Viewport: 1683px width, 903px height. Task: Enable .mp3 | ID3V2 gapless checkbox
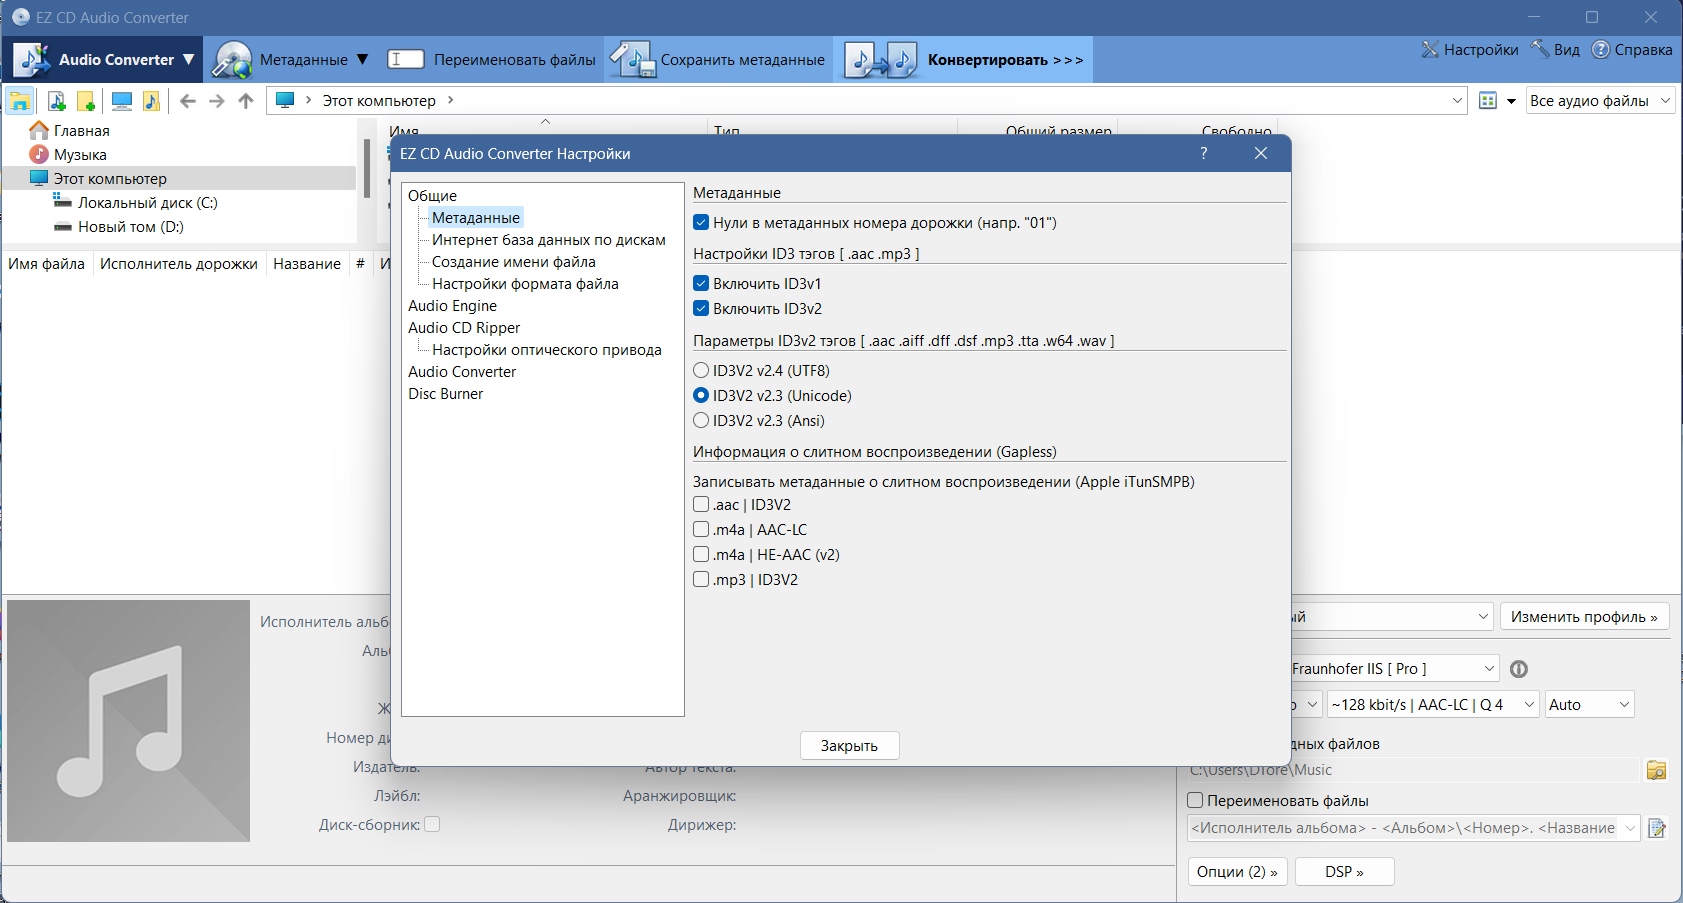click(701, 579)
